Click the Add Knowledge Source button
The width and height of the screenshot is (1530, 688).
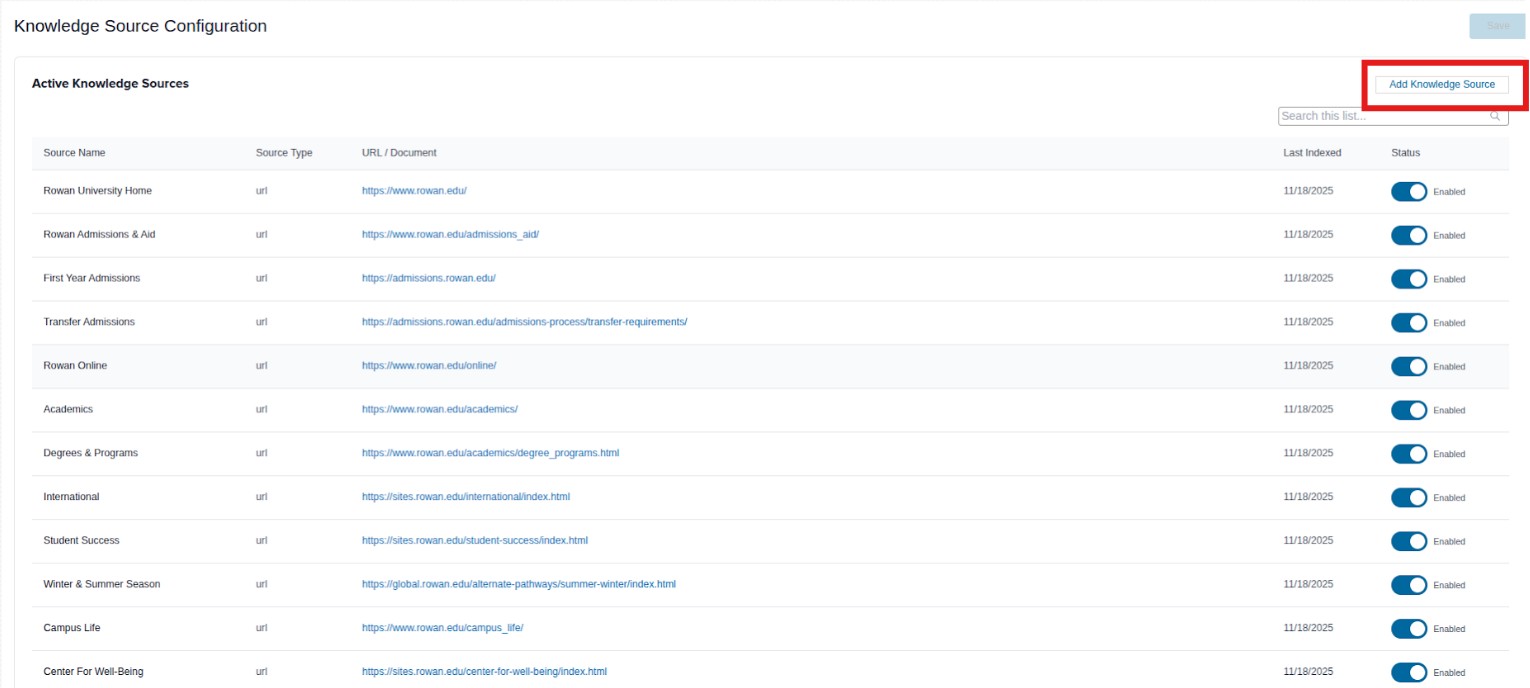pos(1443,84)
